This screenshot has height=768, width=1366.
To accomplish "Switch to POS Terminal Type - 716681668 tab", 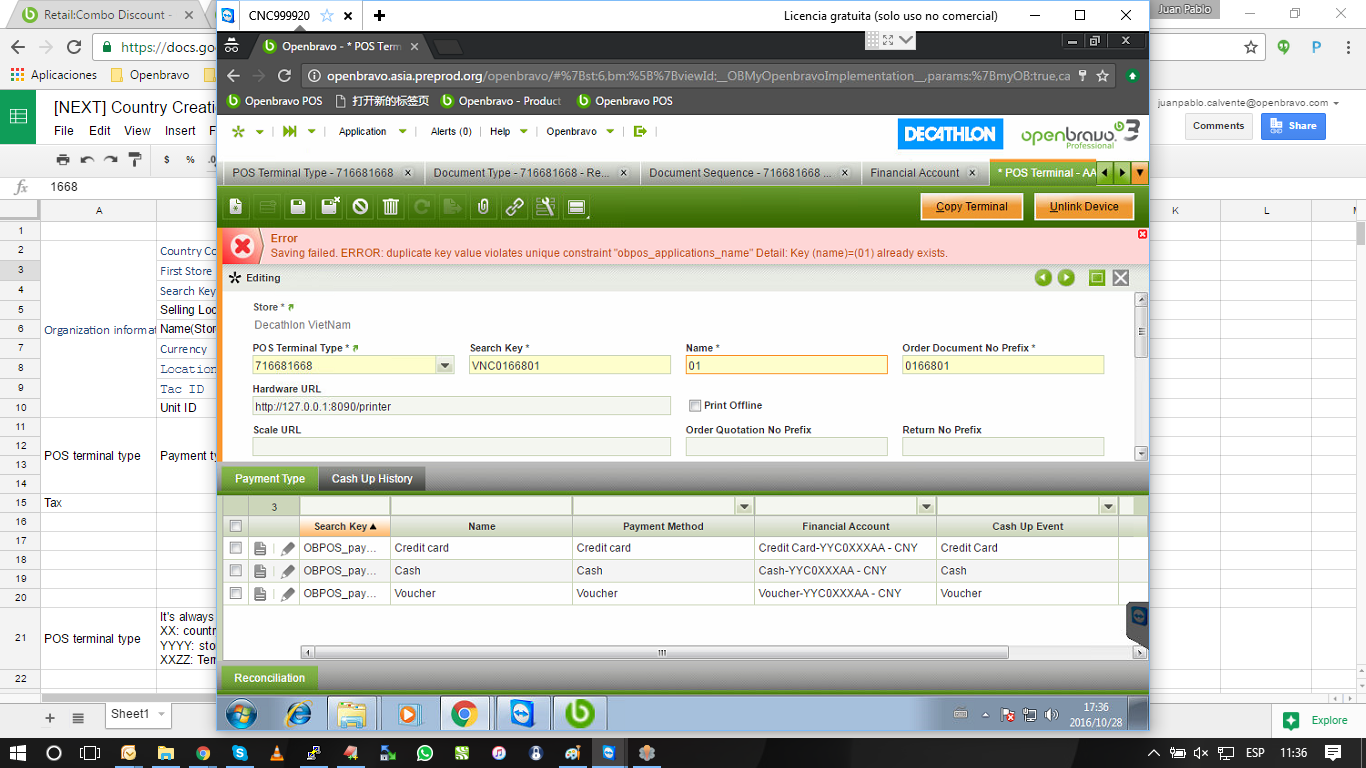I will click(323, 173).
